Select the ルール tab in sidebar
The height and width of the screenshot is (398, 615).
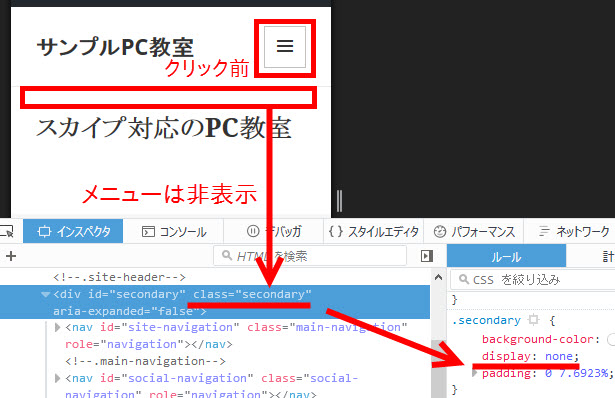click(x=506, y=256)
